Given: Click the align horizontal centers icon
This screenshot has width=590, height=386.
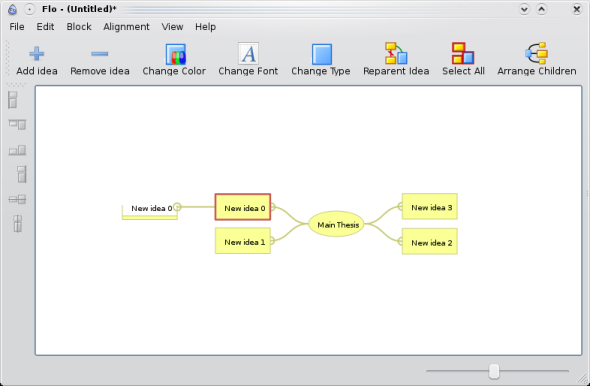Looking at the screenshot, I should [x=17, y=199].
